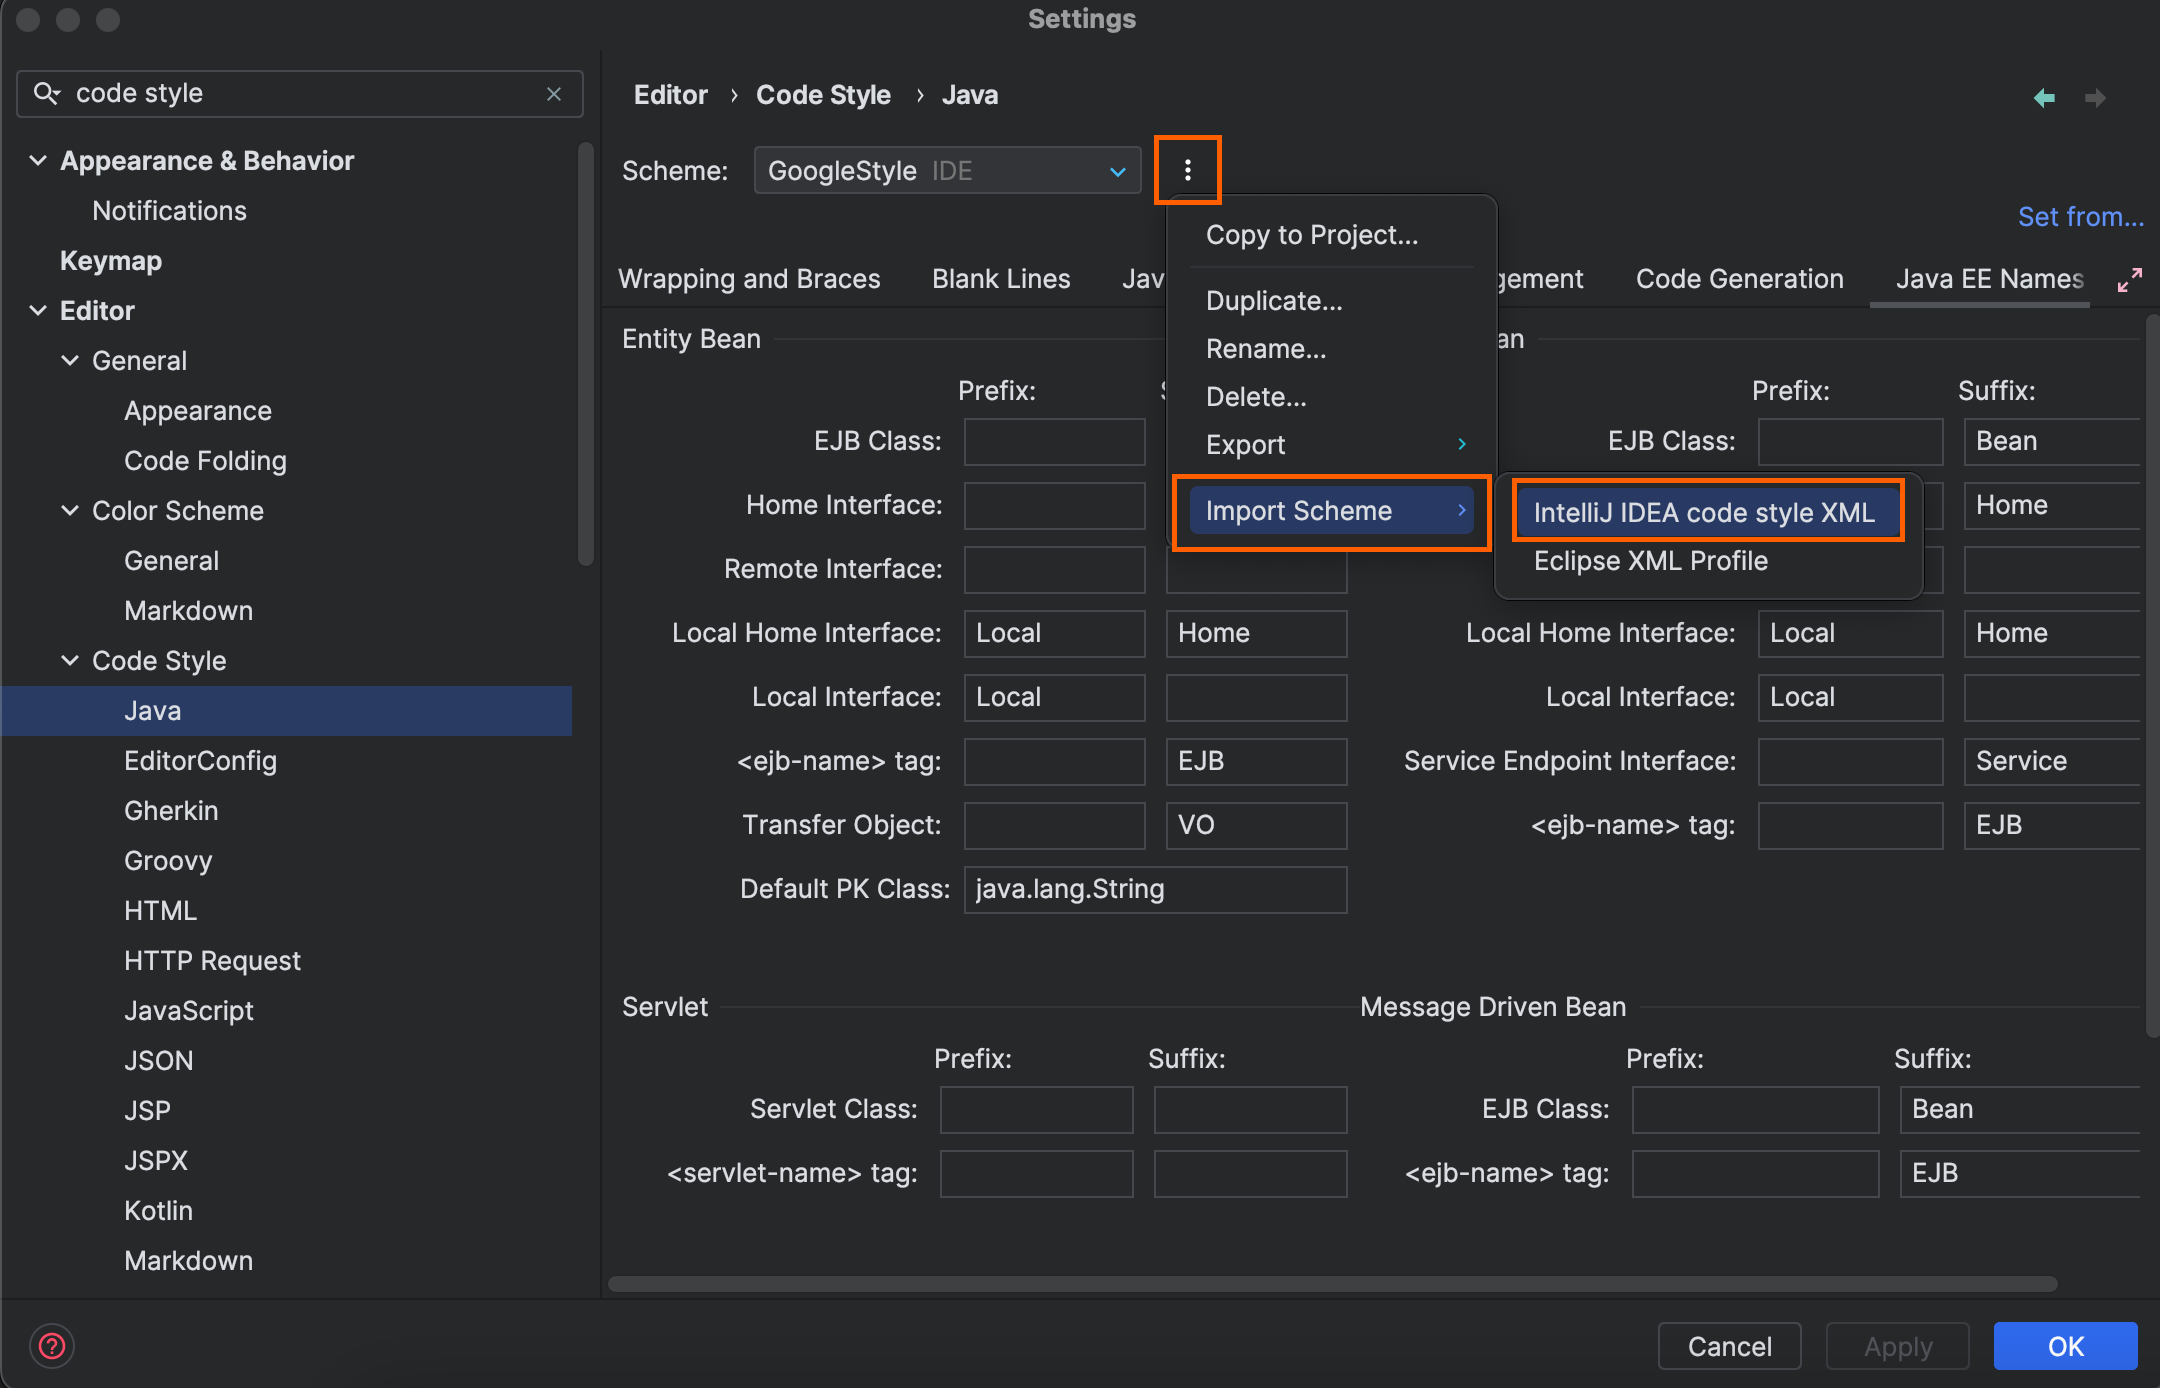The image size is (2160, 1388).
Task: Click the expand tabs arrows icon
Action: click(x=2129, y=280)
